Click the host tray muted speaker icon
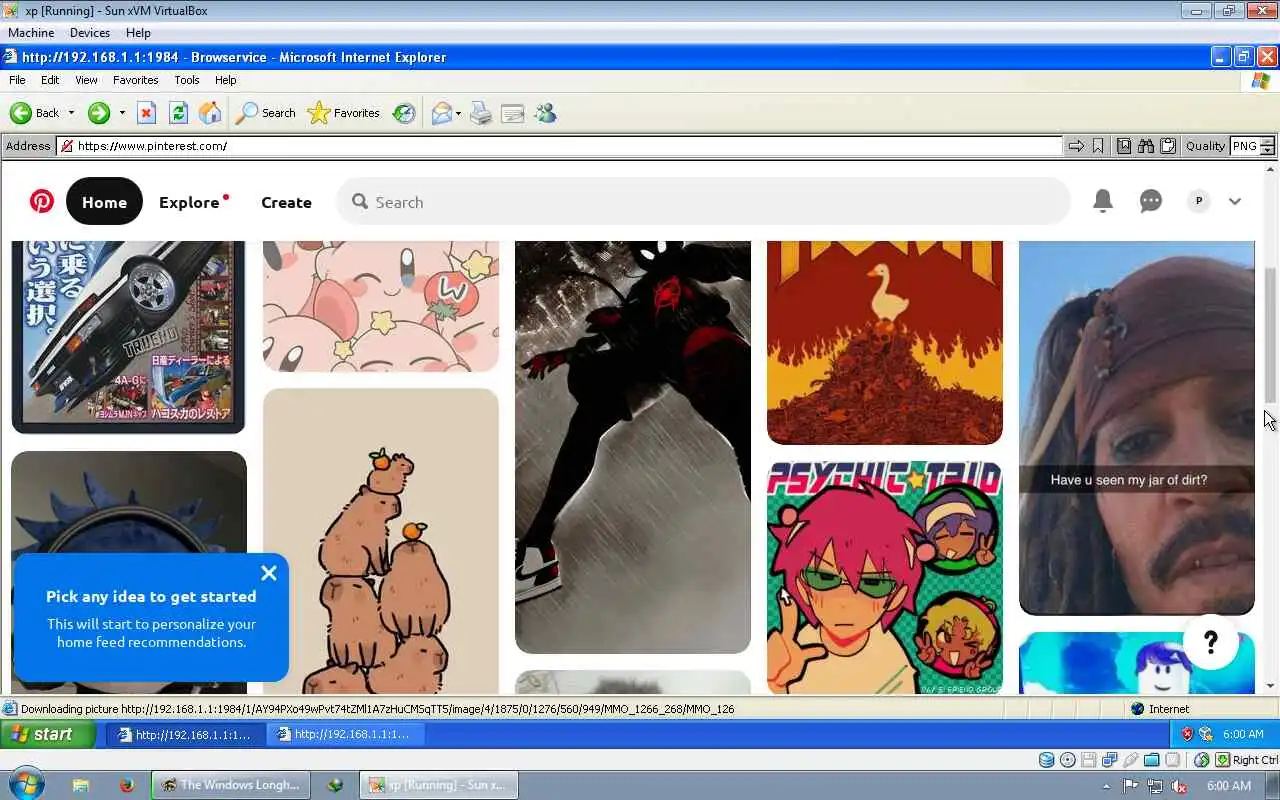1280x800 pixels. pyautogui.click(x=1180, y=786)
